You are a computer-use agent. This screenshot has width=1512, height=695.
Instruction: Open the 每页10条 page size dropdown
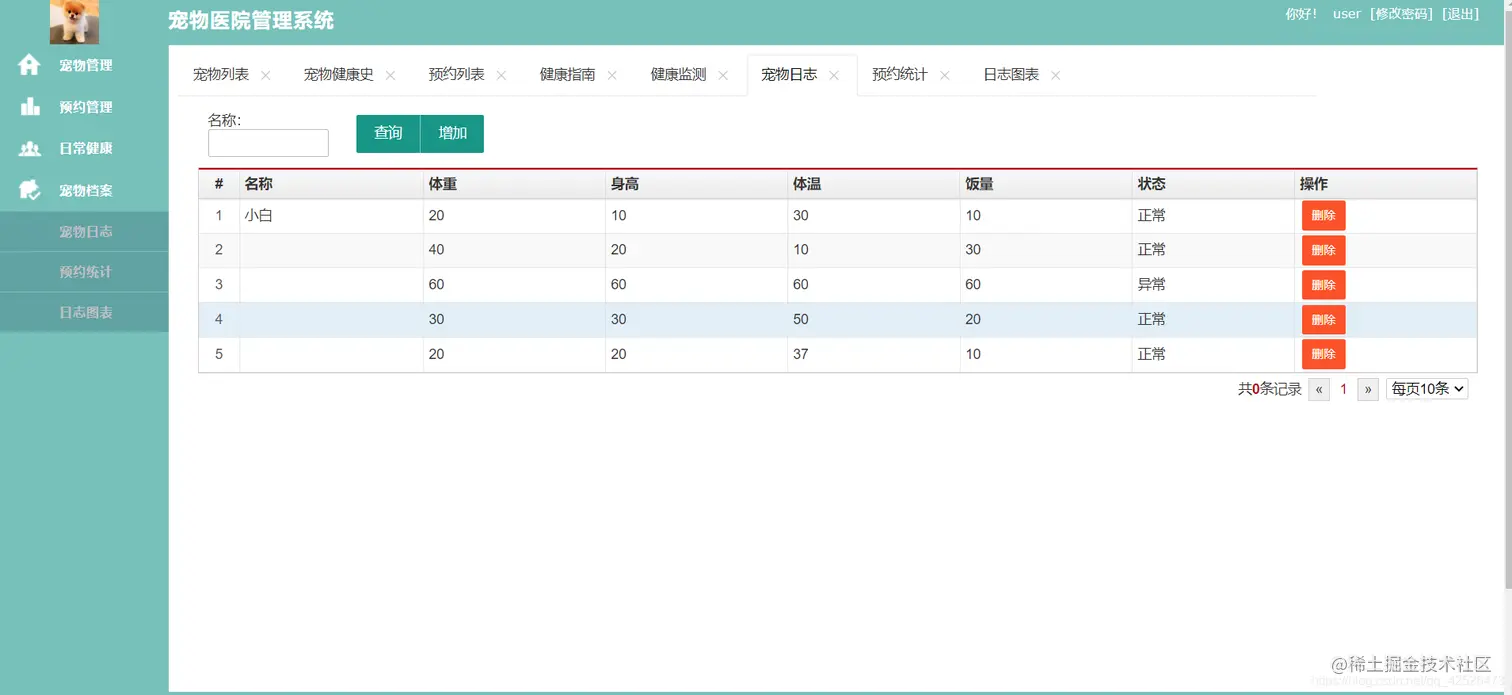[1427, 389]
